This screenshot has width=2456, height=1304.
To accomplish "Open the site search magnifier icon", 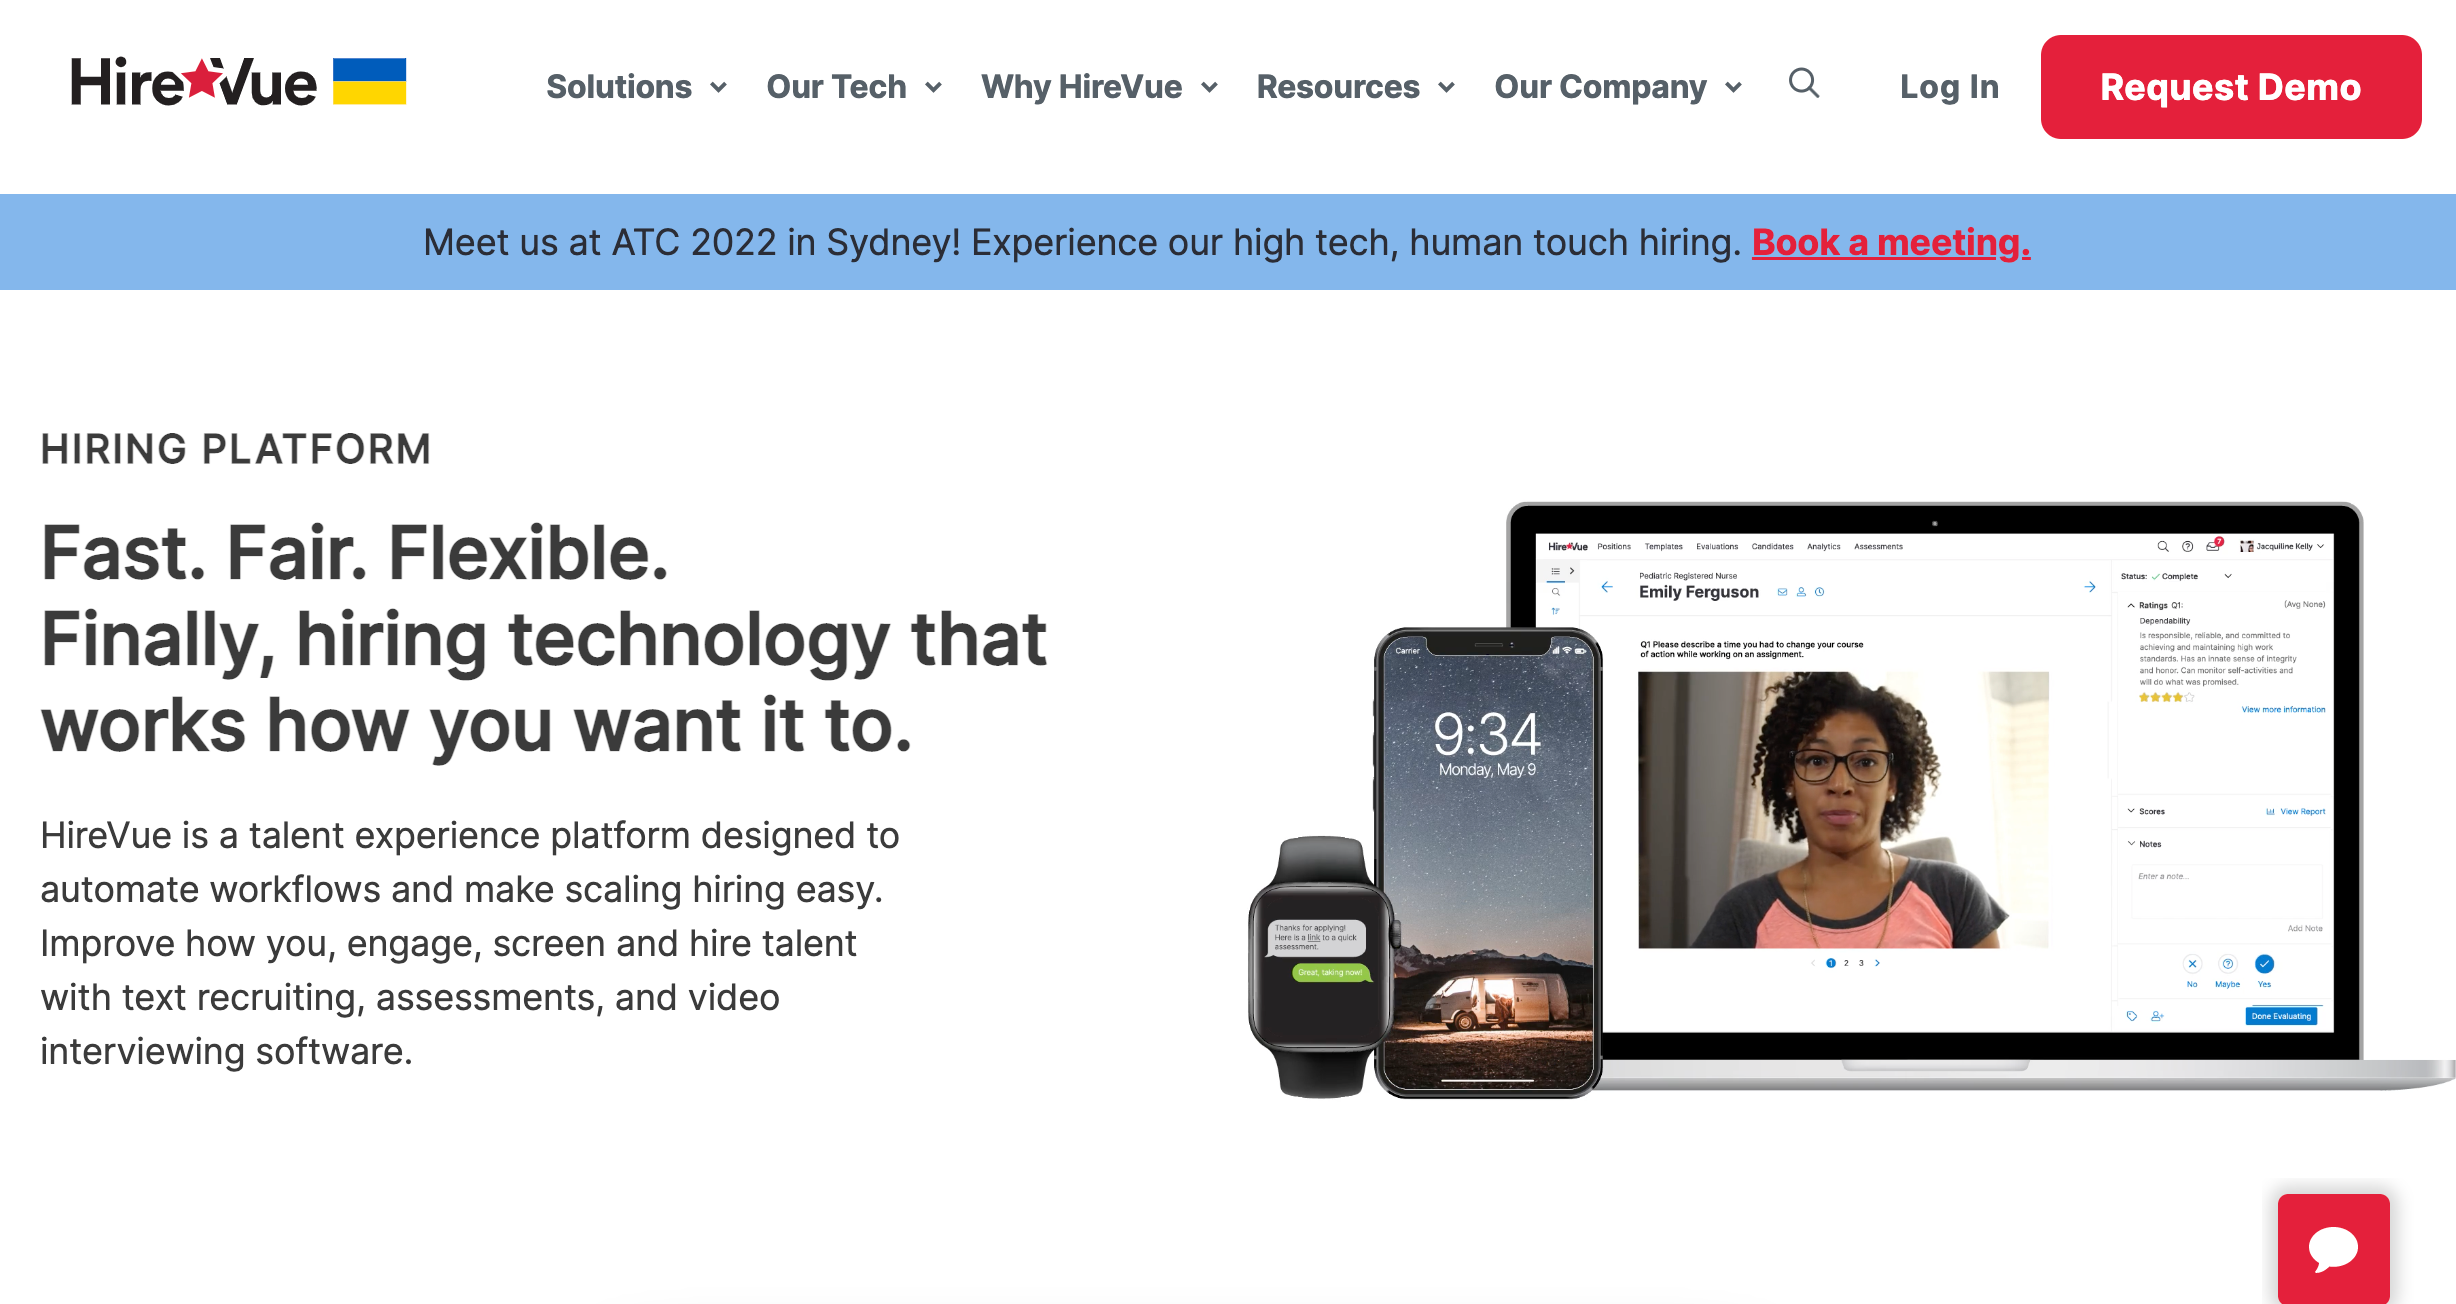I will pyautogui.click(x=1804, y=83).
